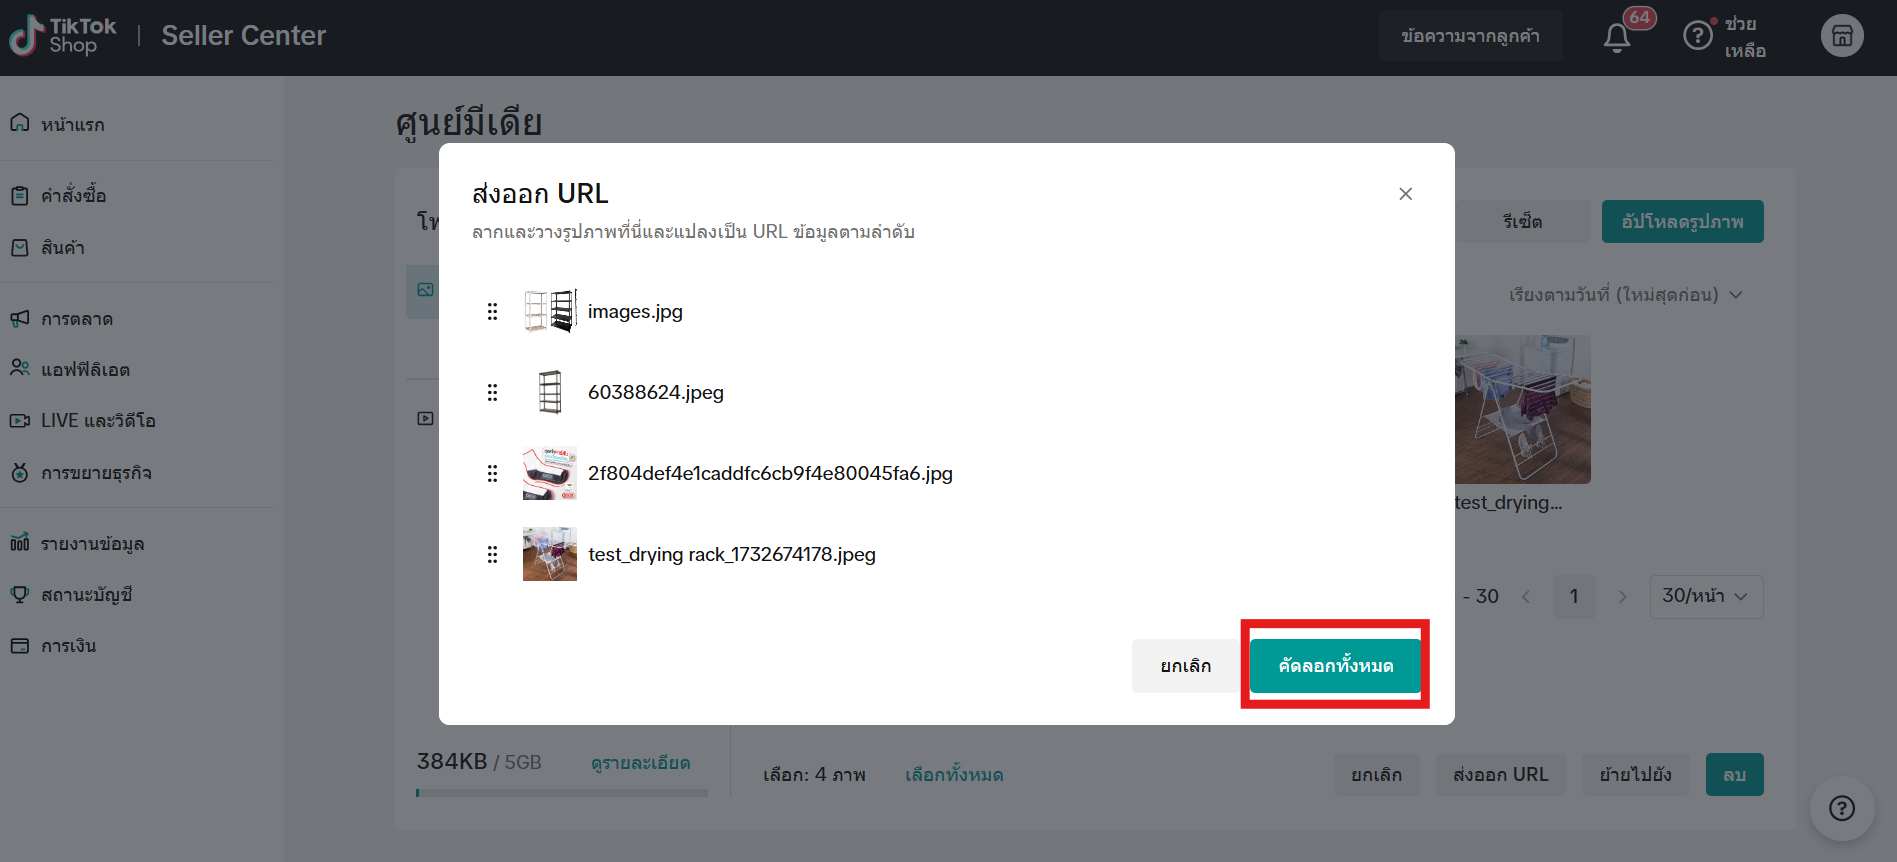Image resolution: width=1897 pixels, height=862 pixels.
Task: Select page number 1
Action: [x=1574, y=597]
